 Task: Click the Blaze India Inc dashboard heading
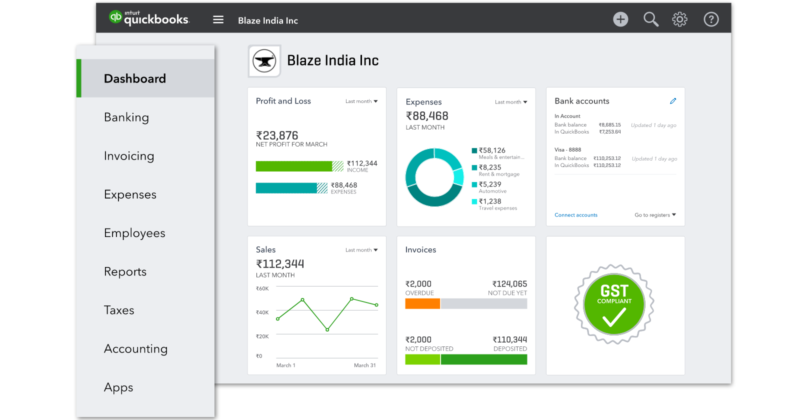(333, 60)
